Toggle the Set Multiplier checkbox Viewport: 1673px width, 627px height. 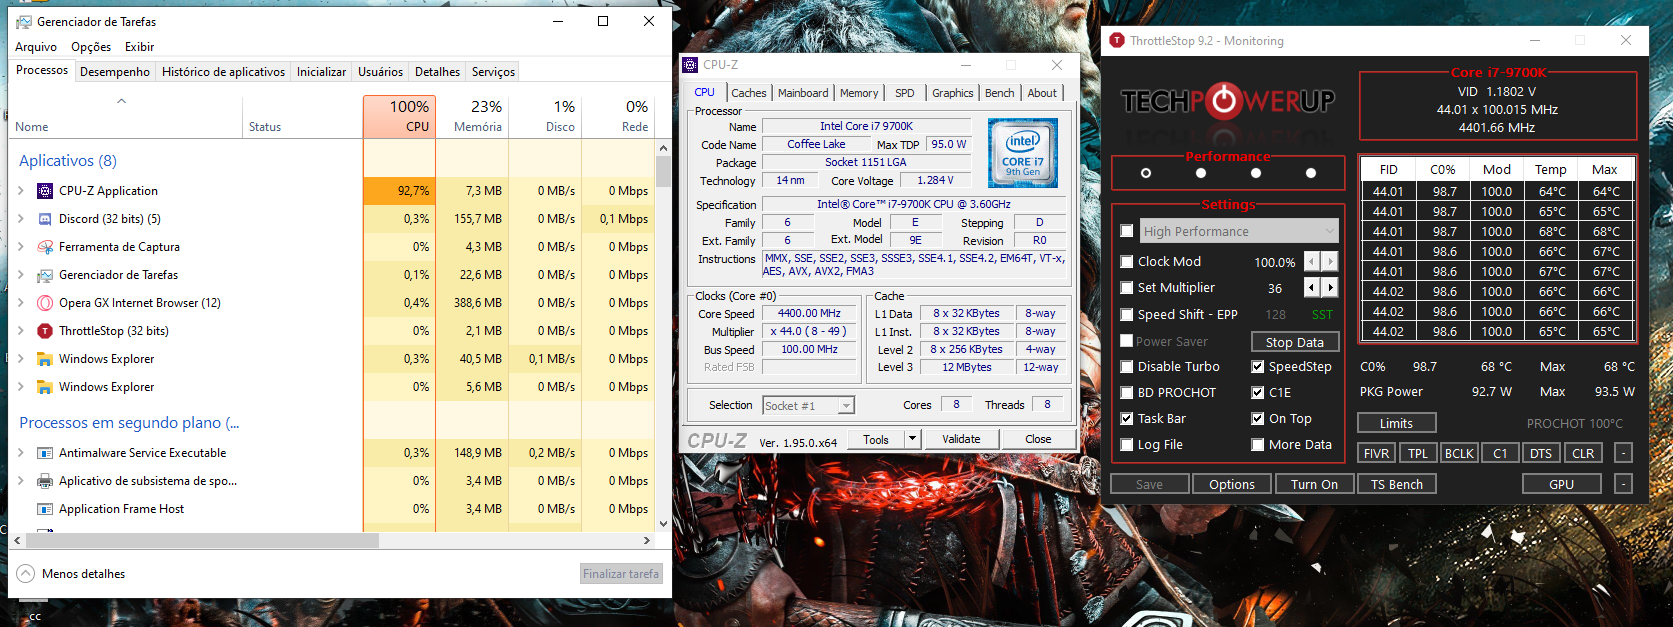pyautogui.click(x=1127, y=288)
